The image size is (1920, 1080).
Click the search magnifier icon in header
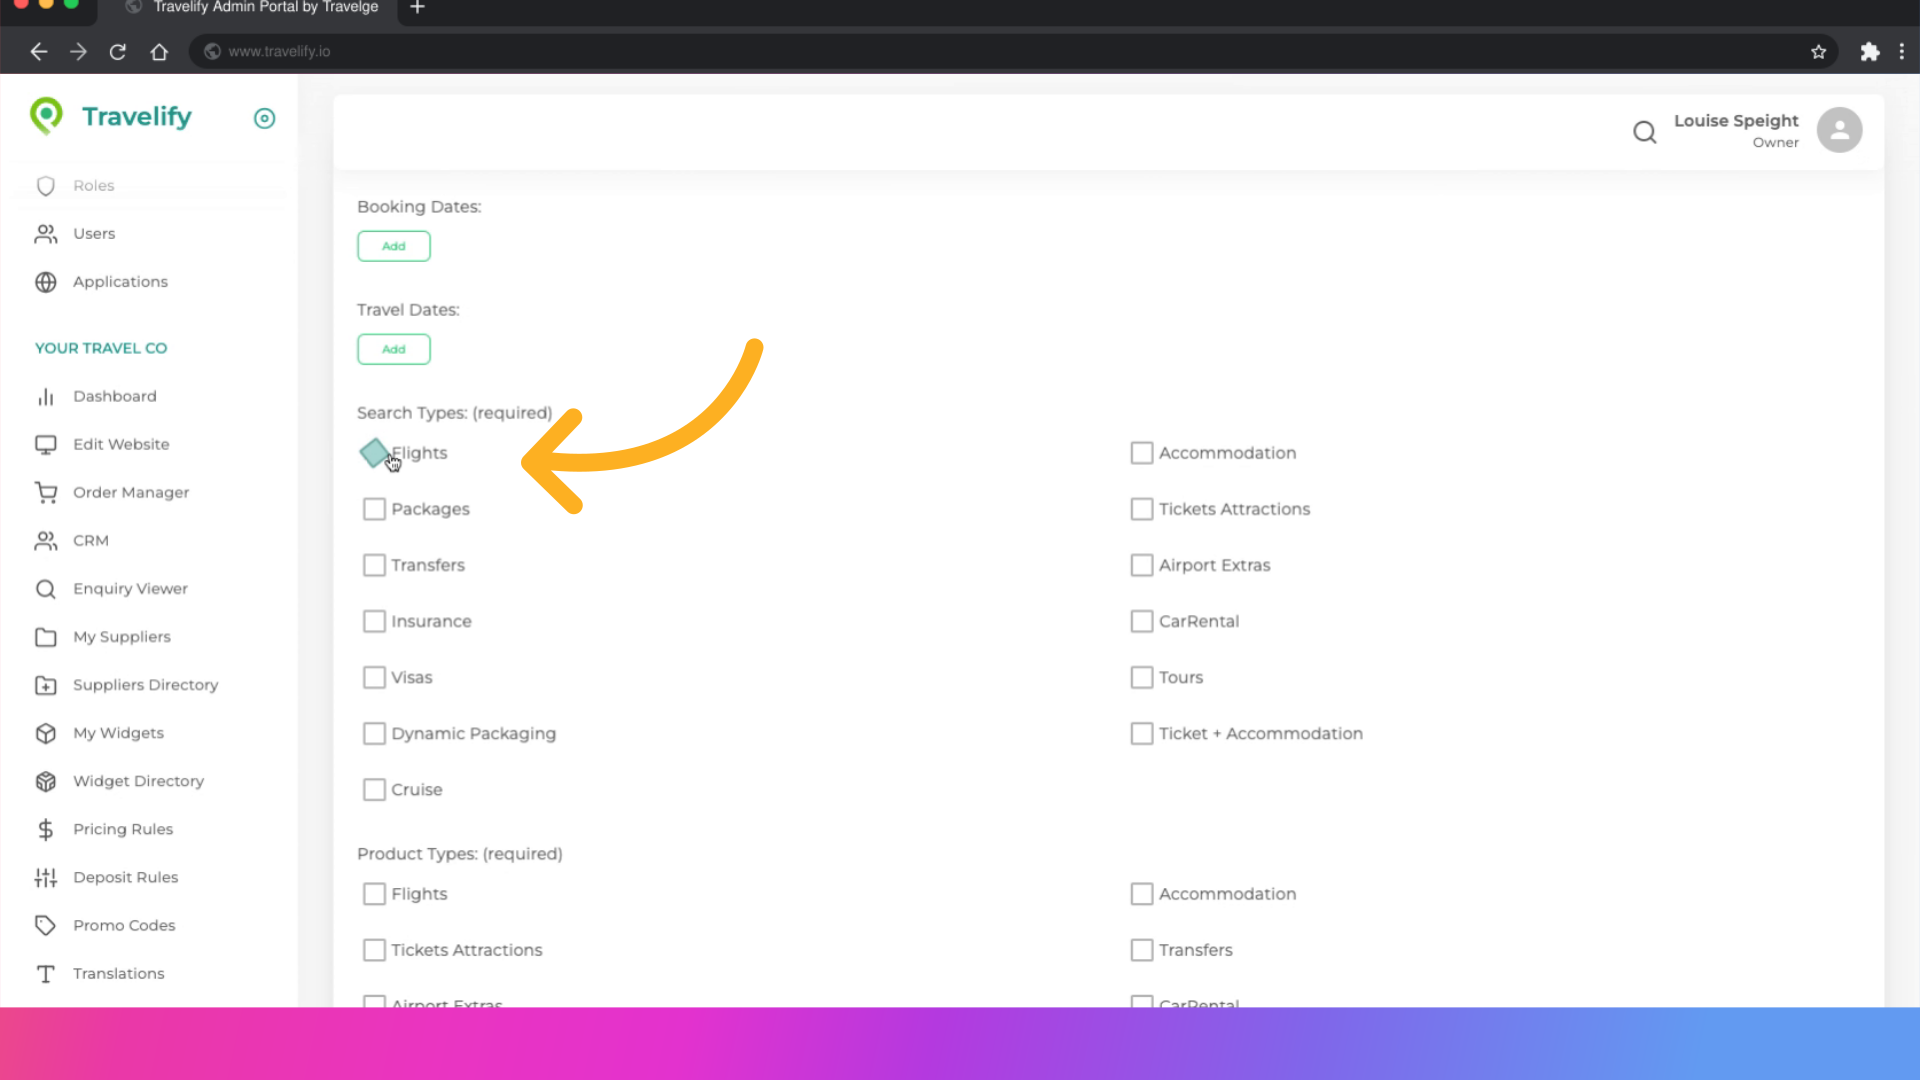coord(1645,132)
